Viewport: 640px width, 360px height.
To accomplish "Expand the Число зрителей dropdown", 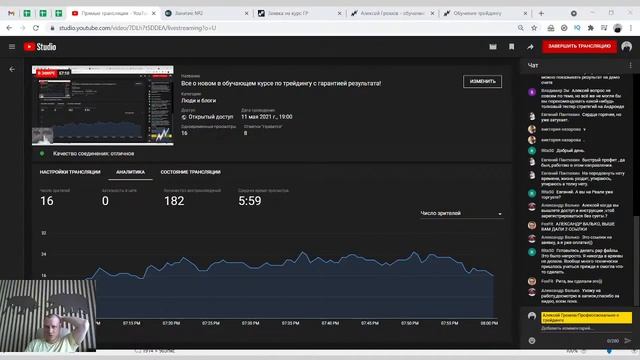I will pyautogui.click(x=461, y=213).
